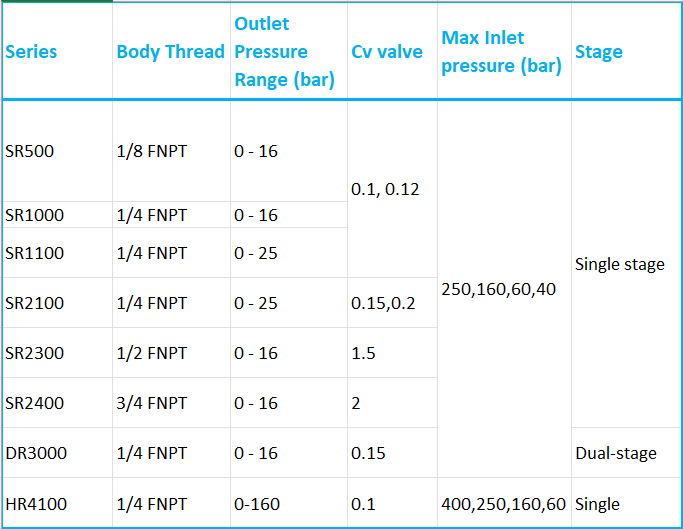The width and height of the screenshot is (683, 529).
Task: Select the 250,160,60,40 merged cell
Action: coord(498,289)
